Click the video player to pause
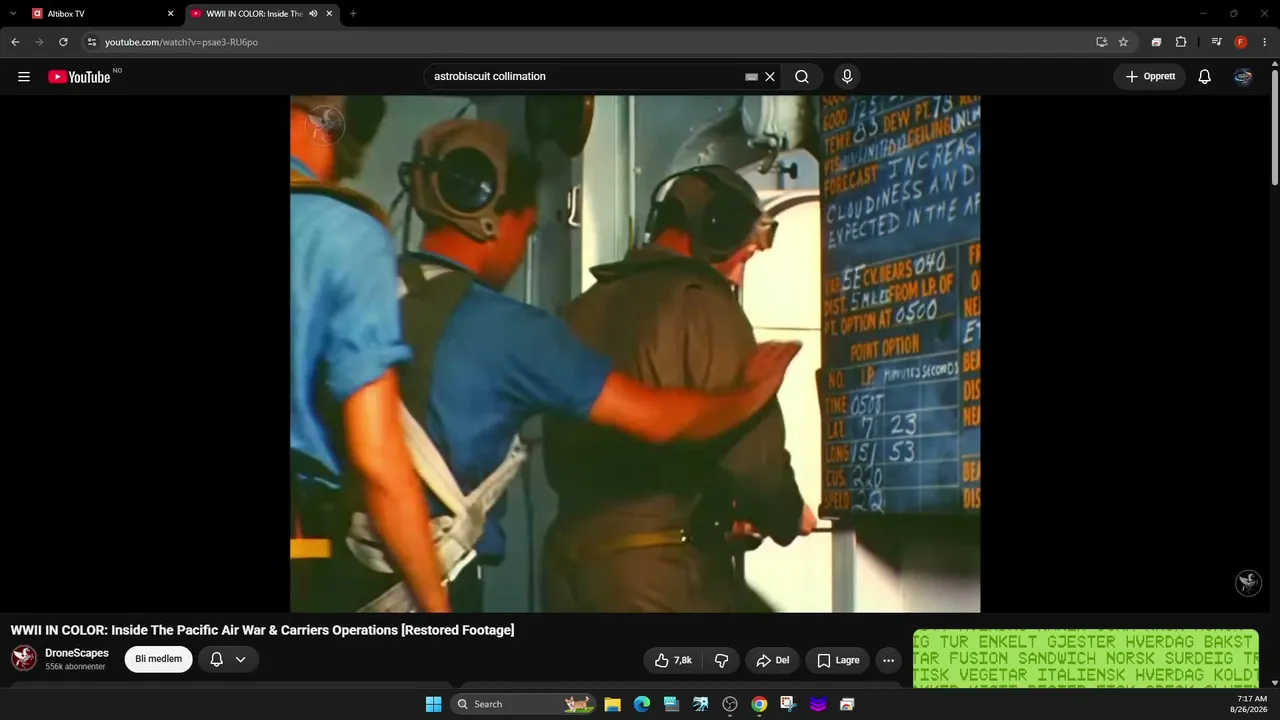The image size is (1280, 720). [635, 354]
